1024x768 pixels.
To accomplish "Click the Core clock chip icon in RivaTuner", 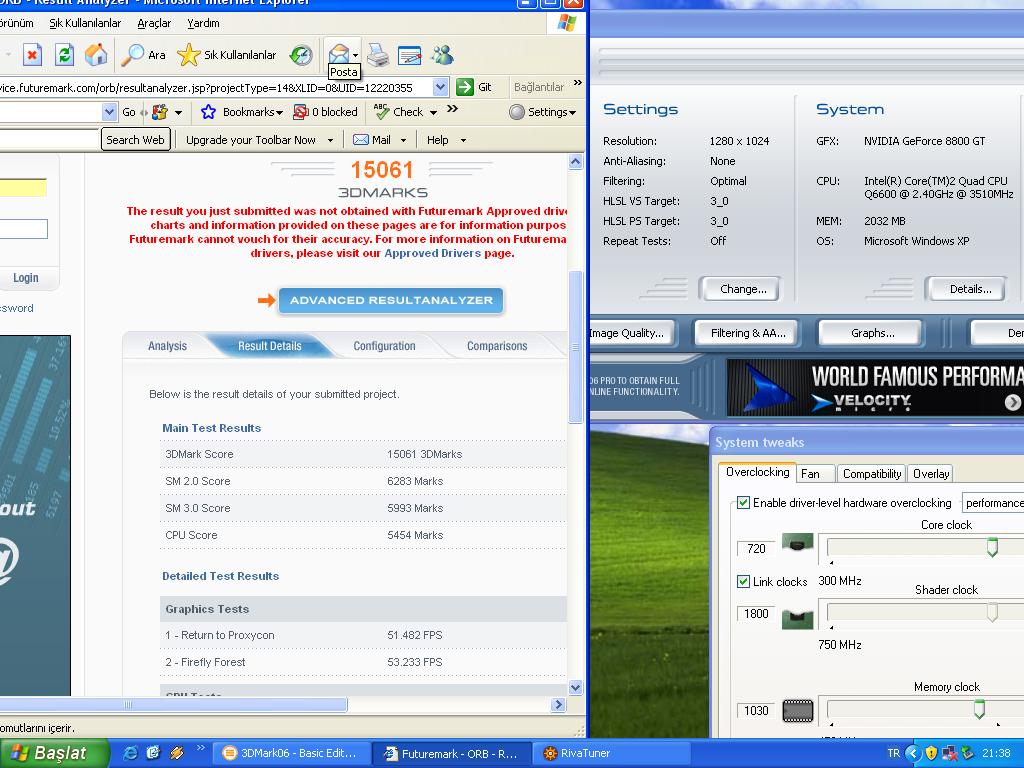I will tap(797, 543).
